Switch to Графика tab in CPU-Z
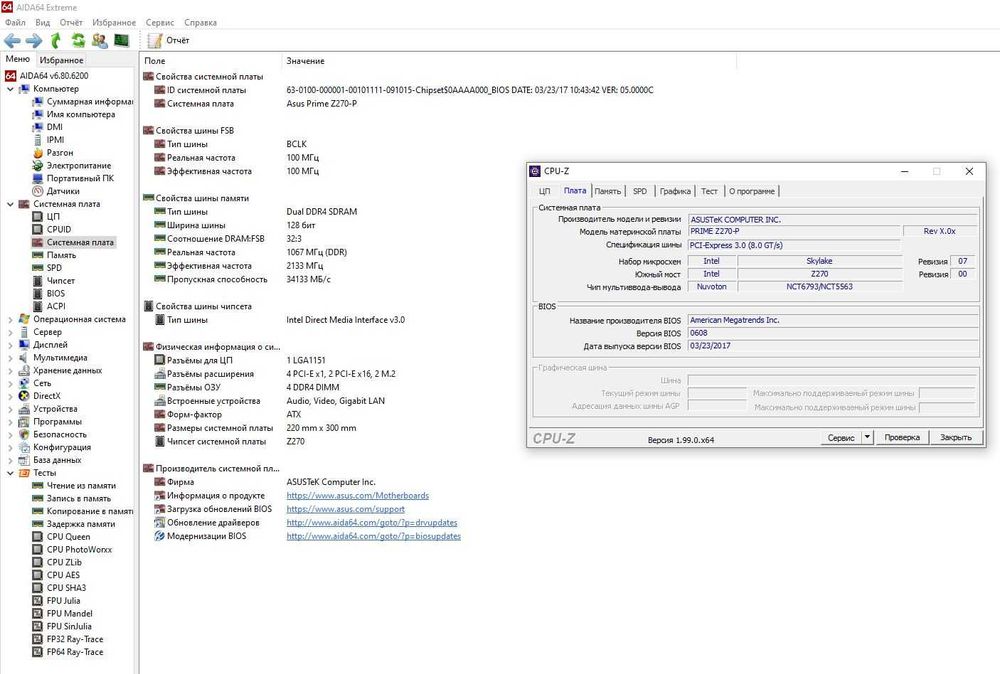Image resolution: width=1000 pixels, height=674 pixels. pyautogui.click(x=675, y=191)
